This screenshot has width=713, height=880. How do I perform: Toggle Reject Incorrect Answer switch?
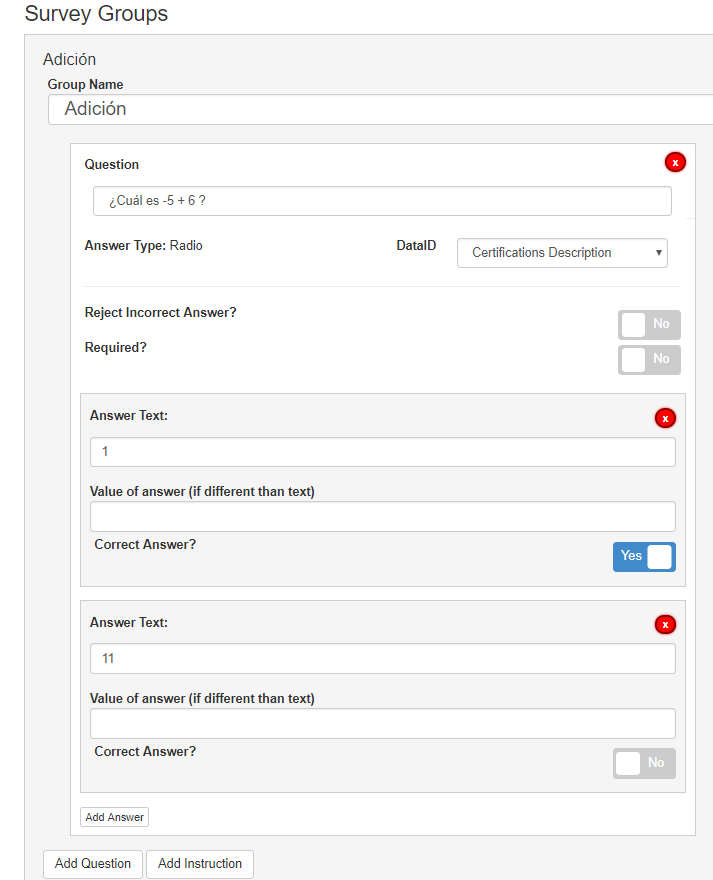pyautogui.click(x=649, y=325)
